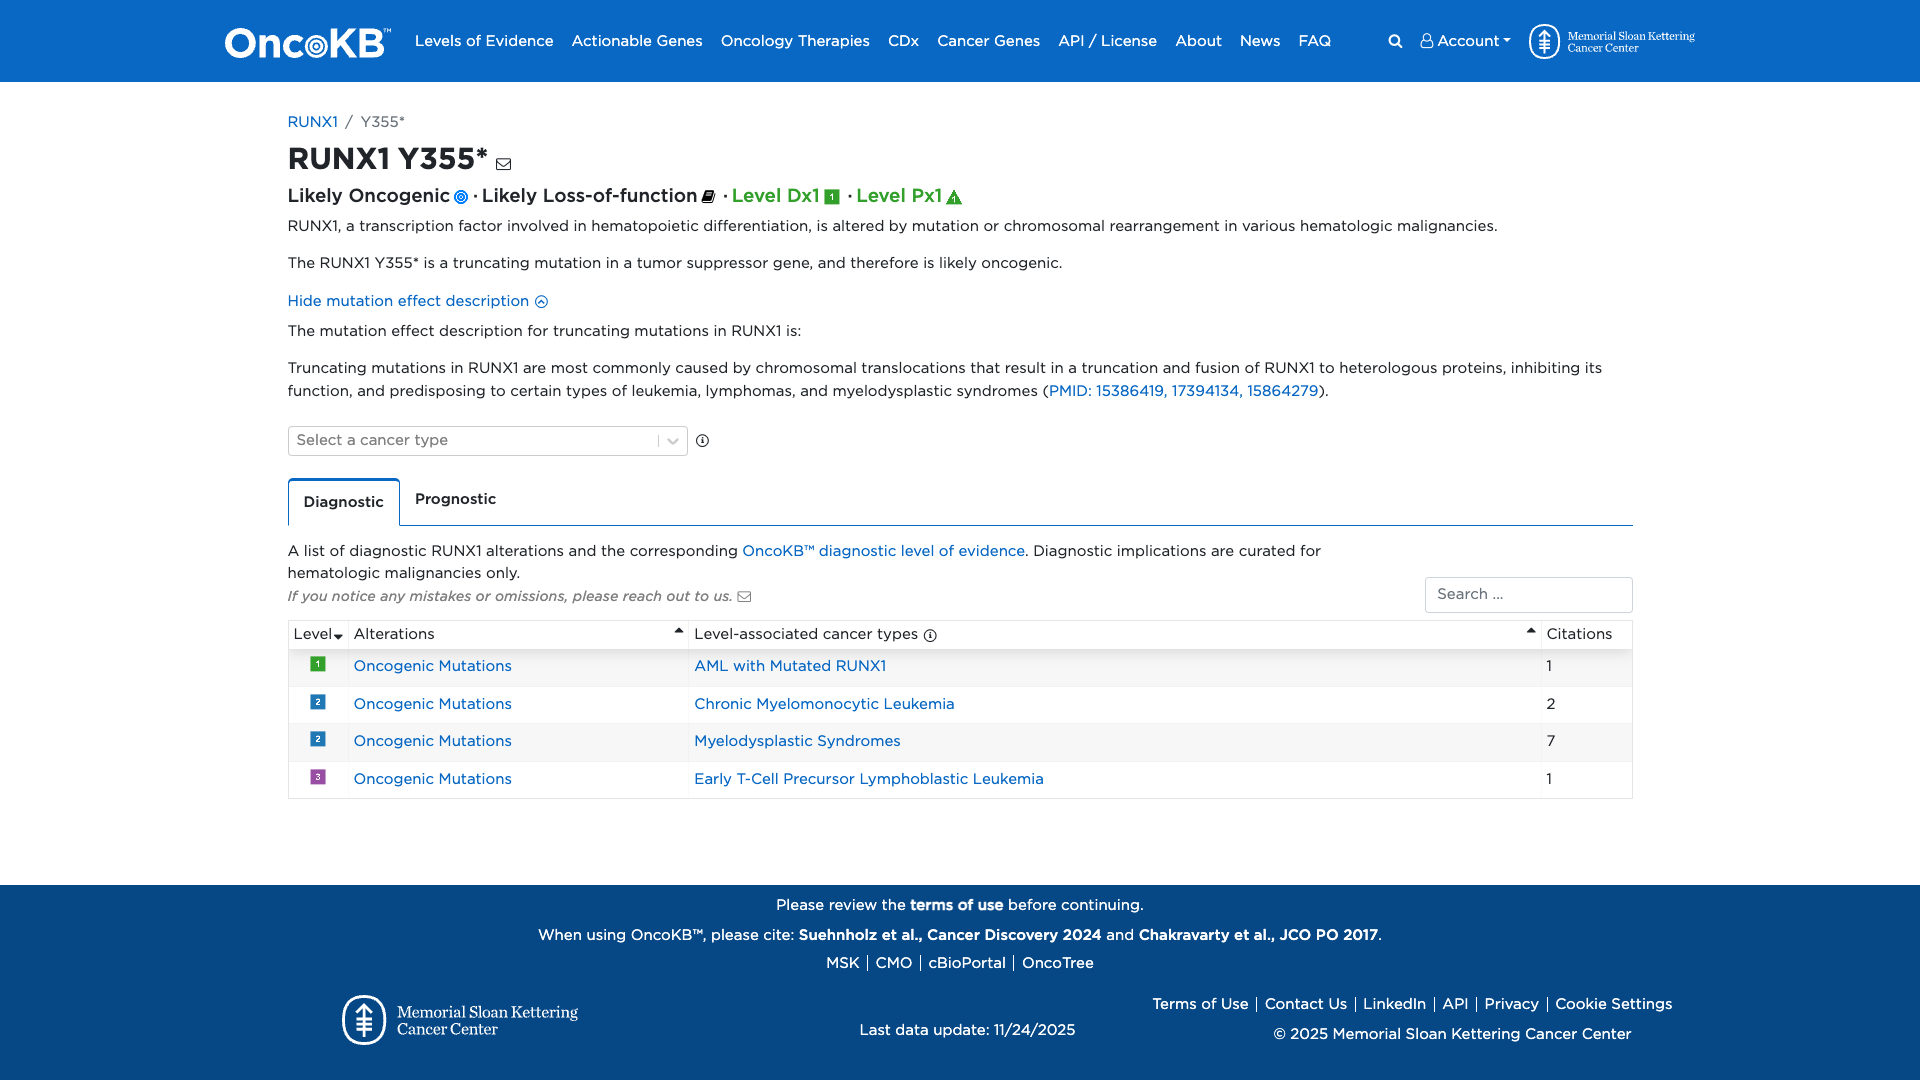The image size is (1920, 1080).
Task: Click the envelope icon after 'reach out to us'
Action: [745, 596]
